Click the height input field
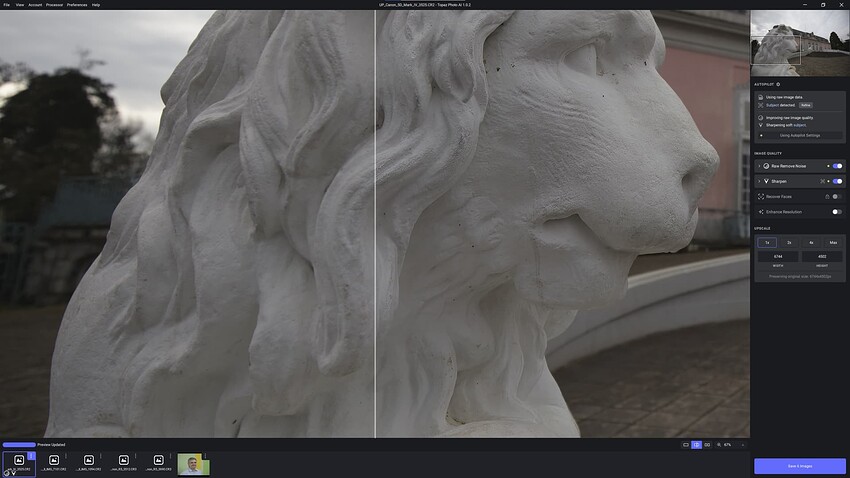Image resolution: width=850 pixels, height=478 pixels. [x=822, y=256]
